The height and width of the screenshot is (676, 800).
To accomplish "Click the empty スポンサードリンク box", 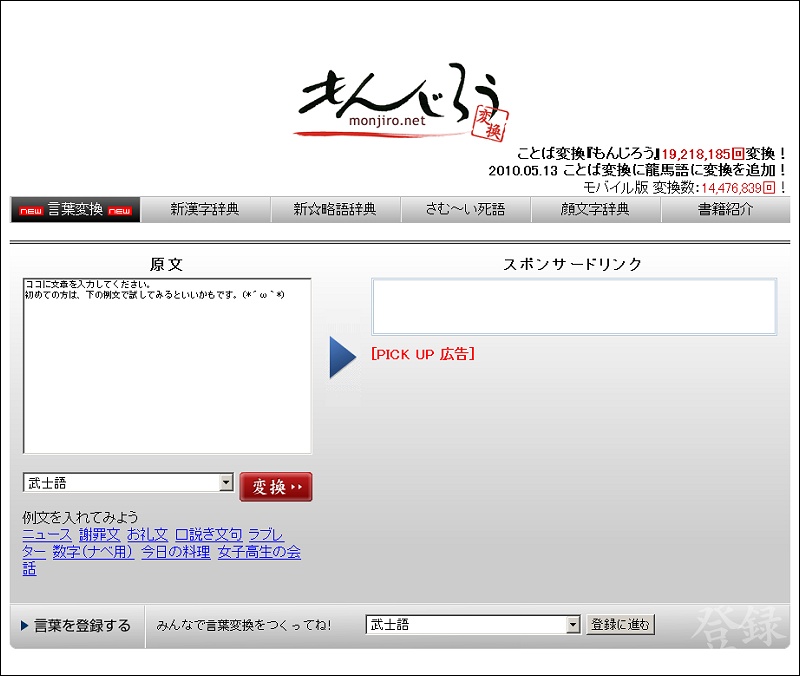I will click(574, 306).
